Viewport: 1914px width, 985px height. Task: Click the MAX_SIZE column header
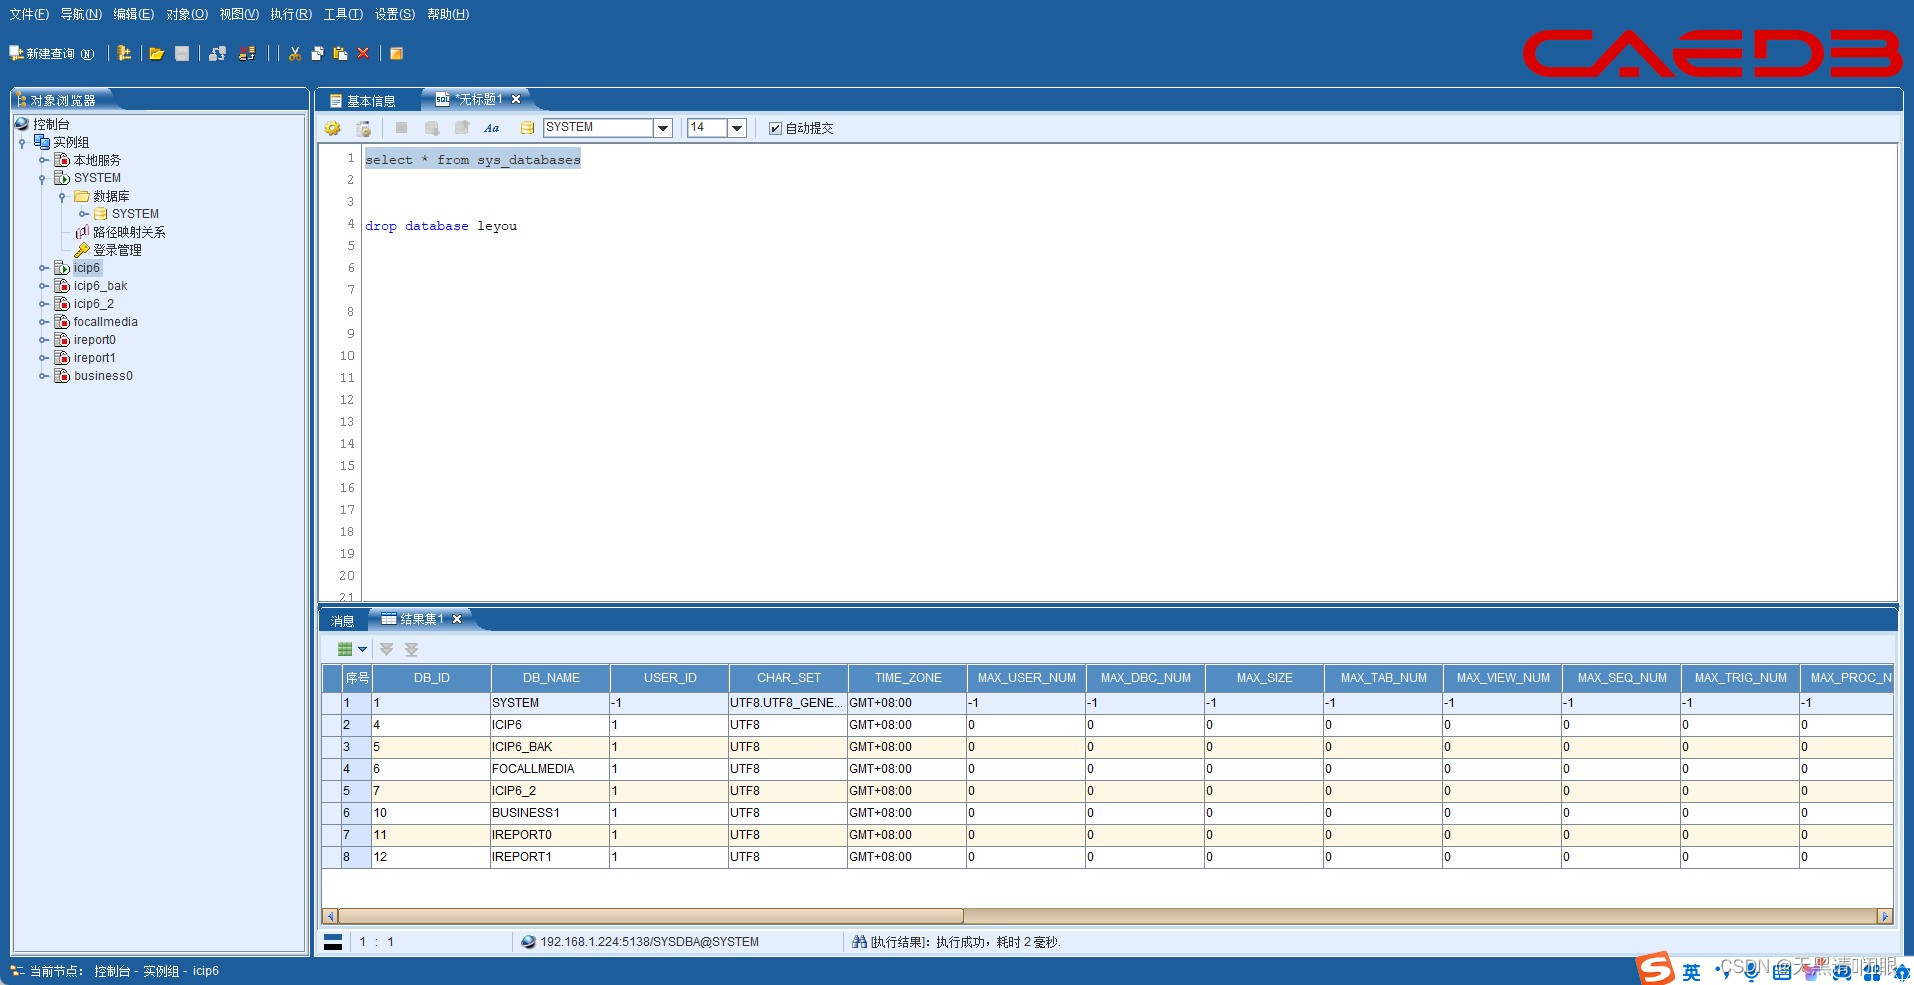(1264, 678)
